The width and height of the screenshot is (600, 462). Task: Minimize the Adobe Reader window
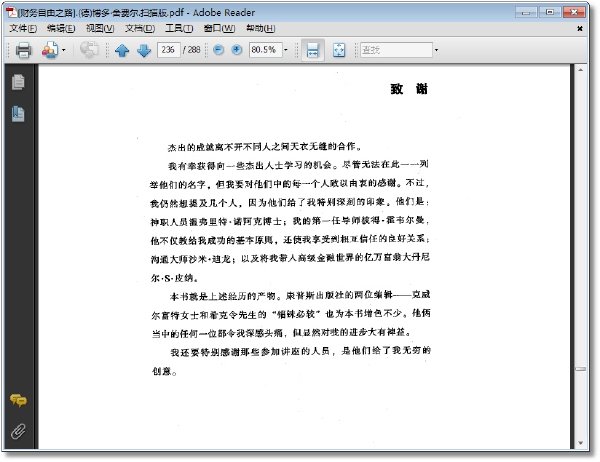pos(526,12)
